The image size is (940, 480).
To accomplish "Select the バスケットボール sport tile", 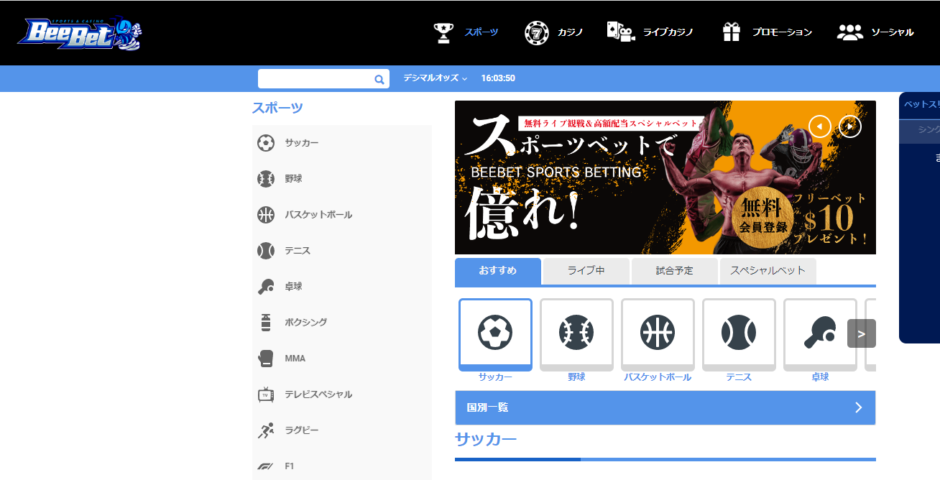I will coord(658,334).
